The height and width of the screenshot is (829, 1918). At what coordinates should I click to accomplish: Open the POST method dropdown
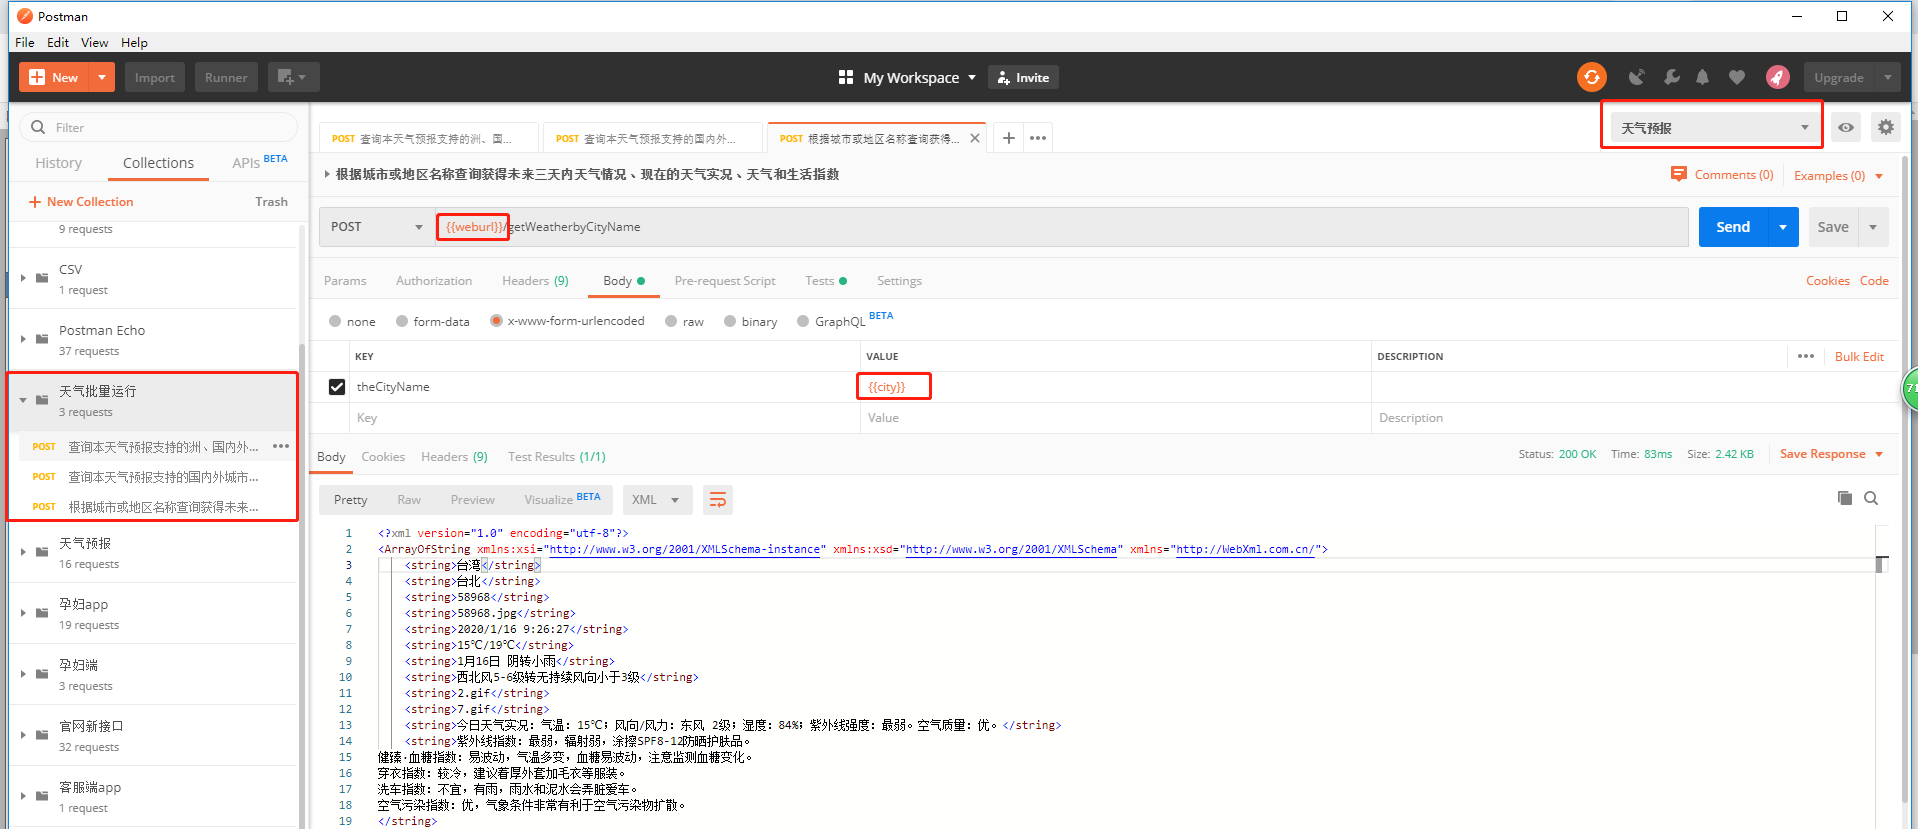click(375, 227)
